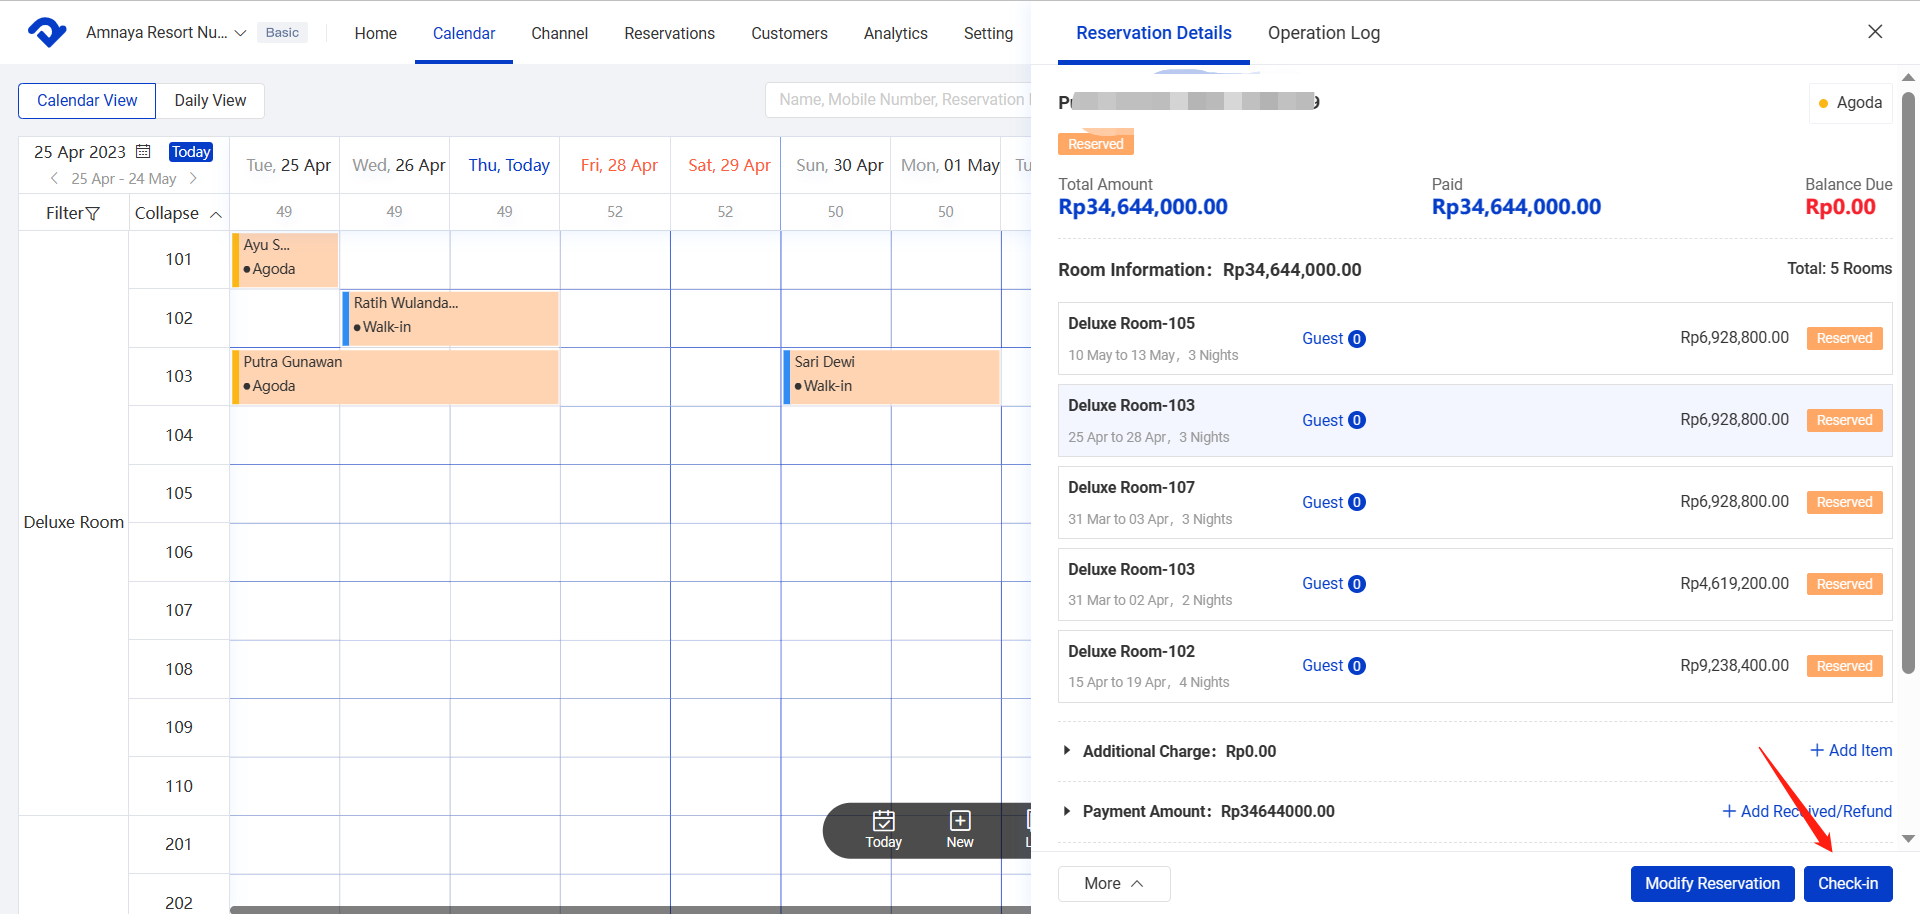Screen dimensions: 1920x914
Task: Click the Modify Reservation button
Action: (x=1712, y=884)
